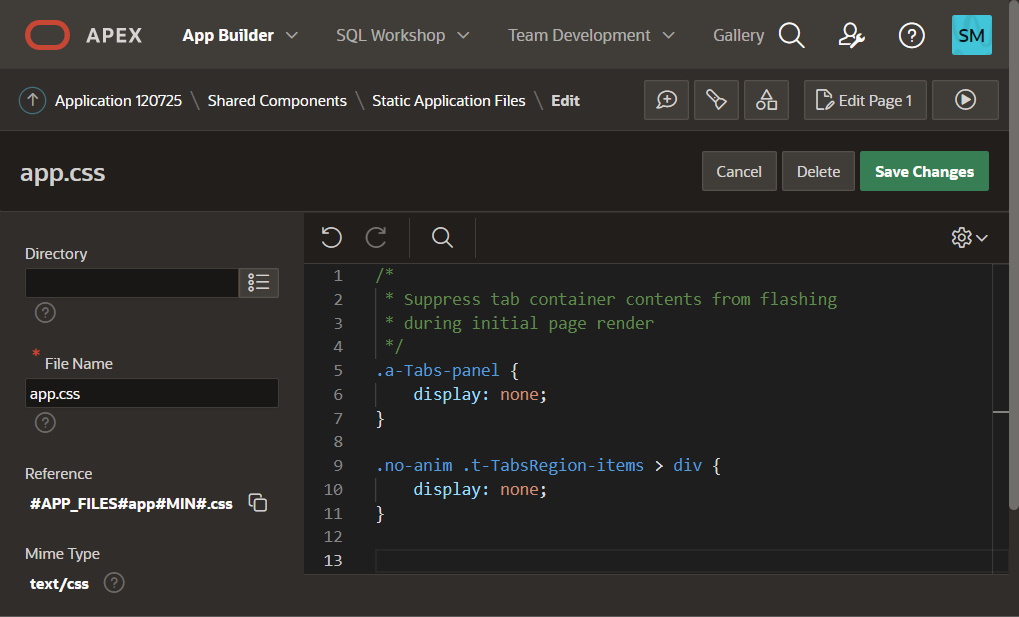1019x617 pixels.
Task: Click the Delete button
Action: click(x=818, y=171)
